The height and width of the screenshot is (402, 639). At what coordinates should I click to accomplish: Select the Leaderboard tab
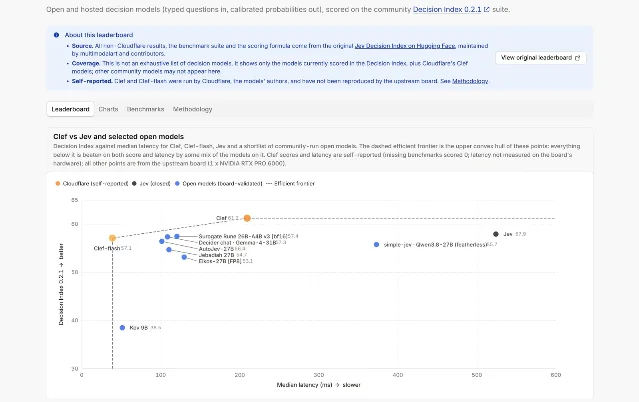pos(70,109)
